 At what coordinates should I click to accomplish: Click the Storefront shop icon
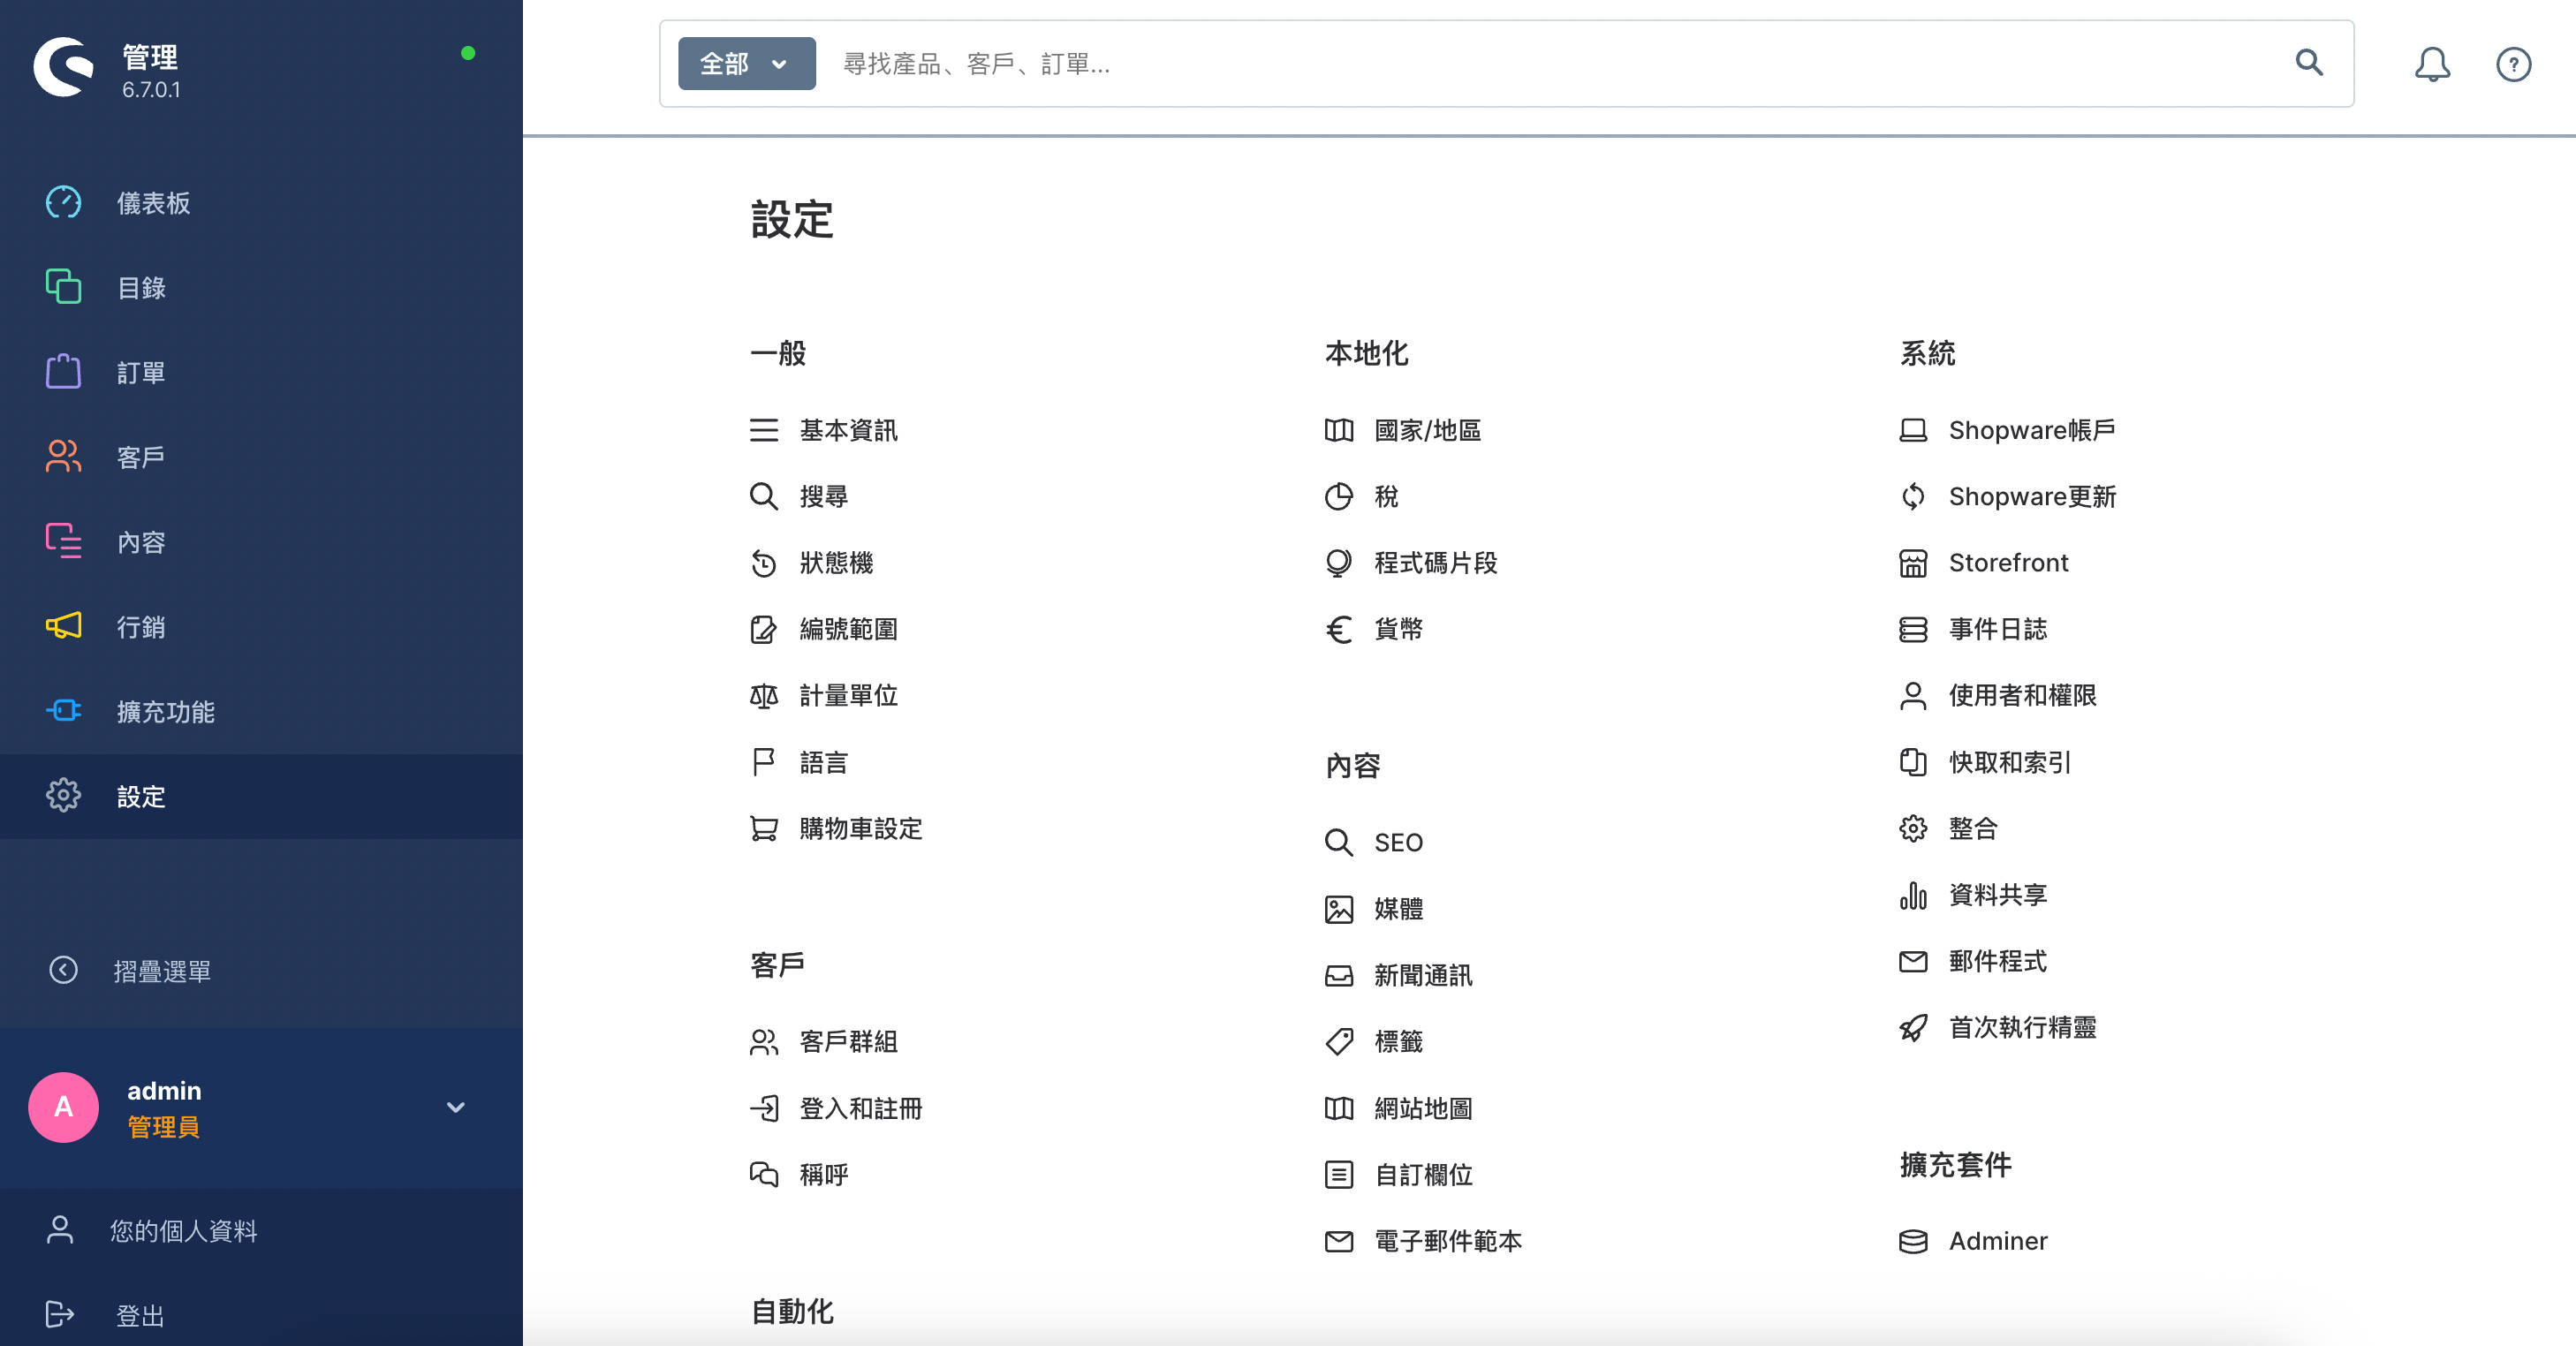[1912, 563]
